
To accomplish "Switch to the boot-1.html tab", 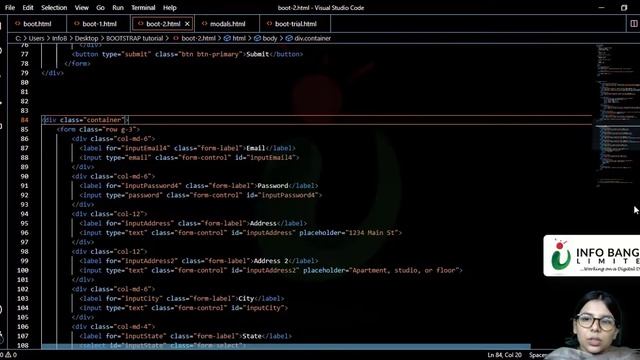I will click(x=99, y=24).
